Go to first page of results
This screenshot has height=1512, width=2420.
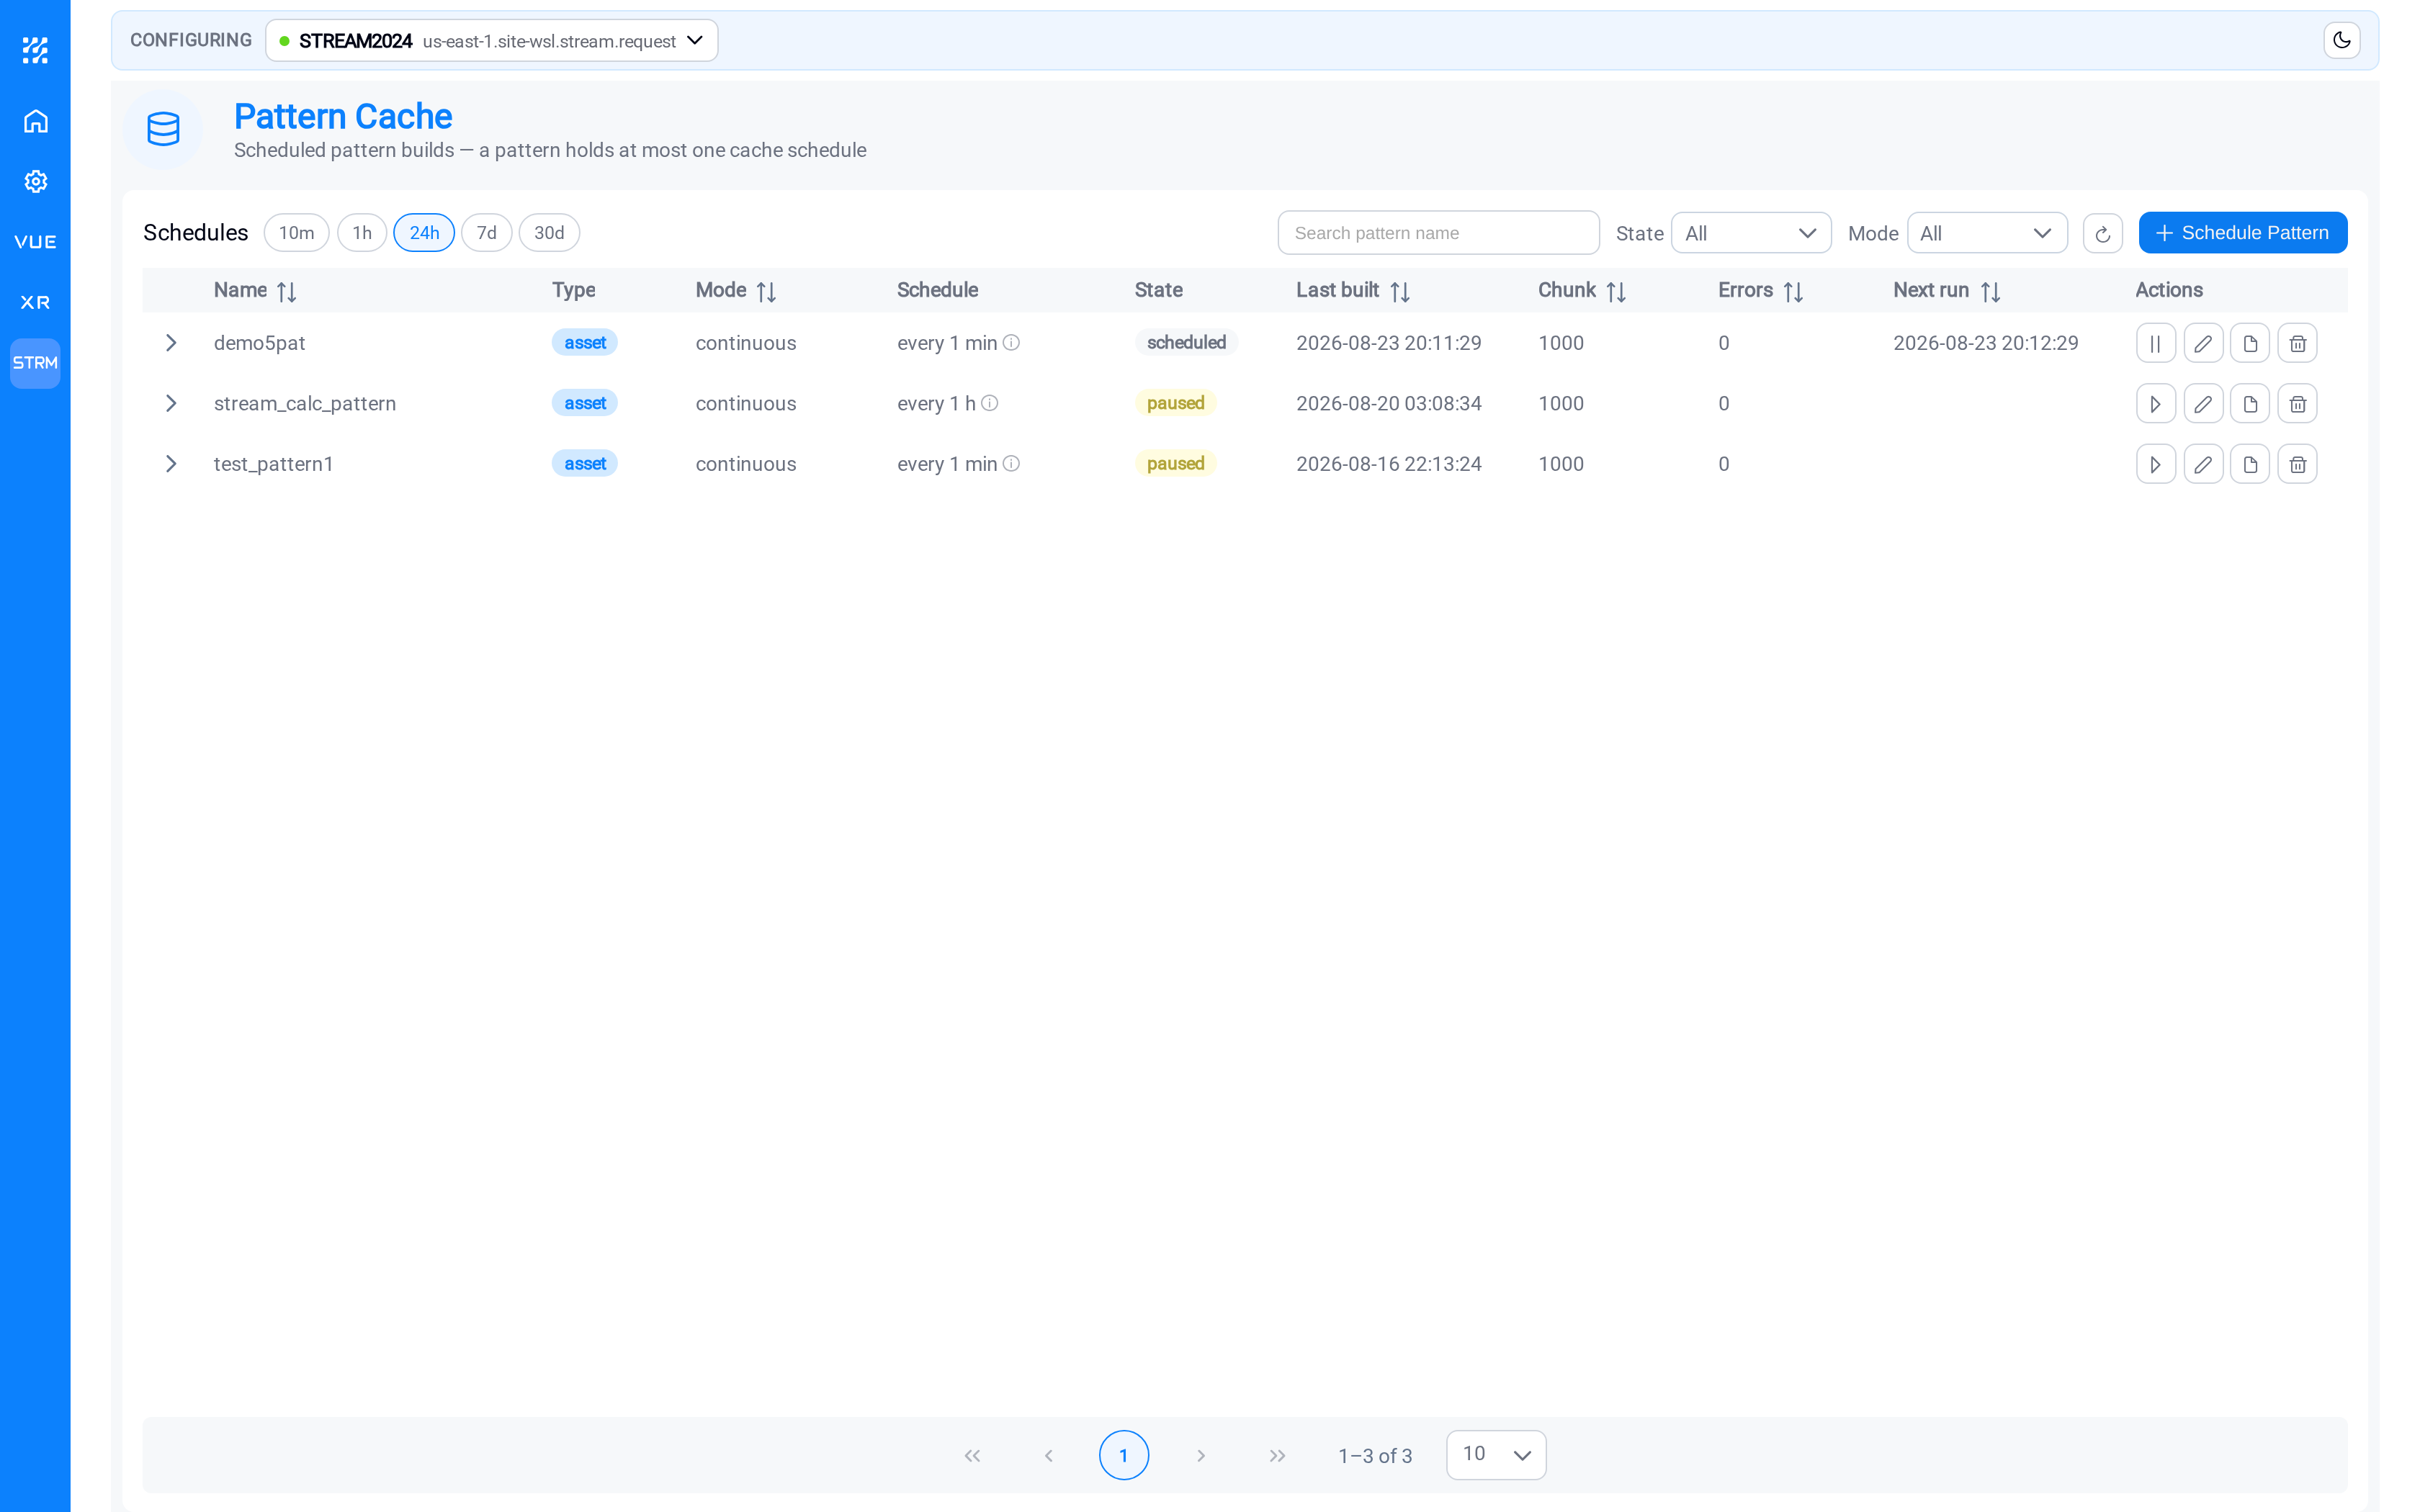(x=971, y=1456)
